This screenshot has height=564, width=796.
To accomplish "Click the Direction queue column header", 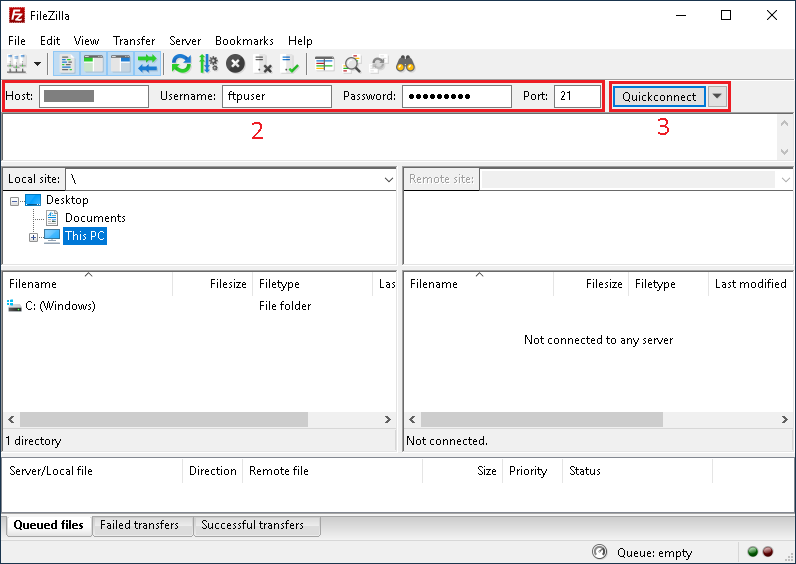I will click(x=213, y=471).
